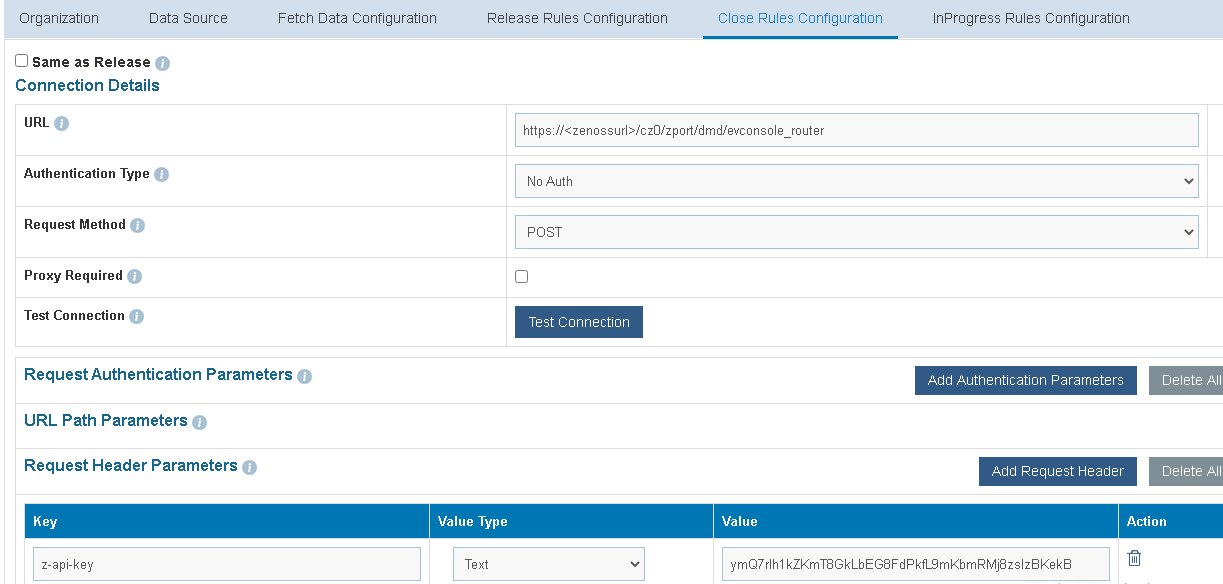Click Add Authentication Parameters button
Screen dimensions: 1223x584
pos(1025,380)
